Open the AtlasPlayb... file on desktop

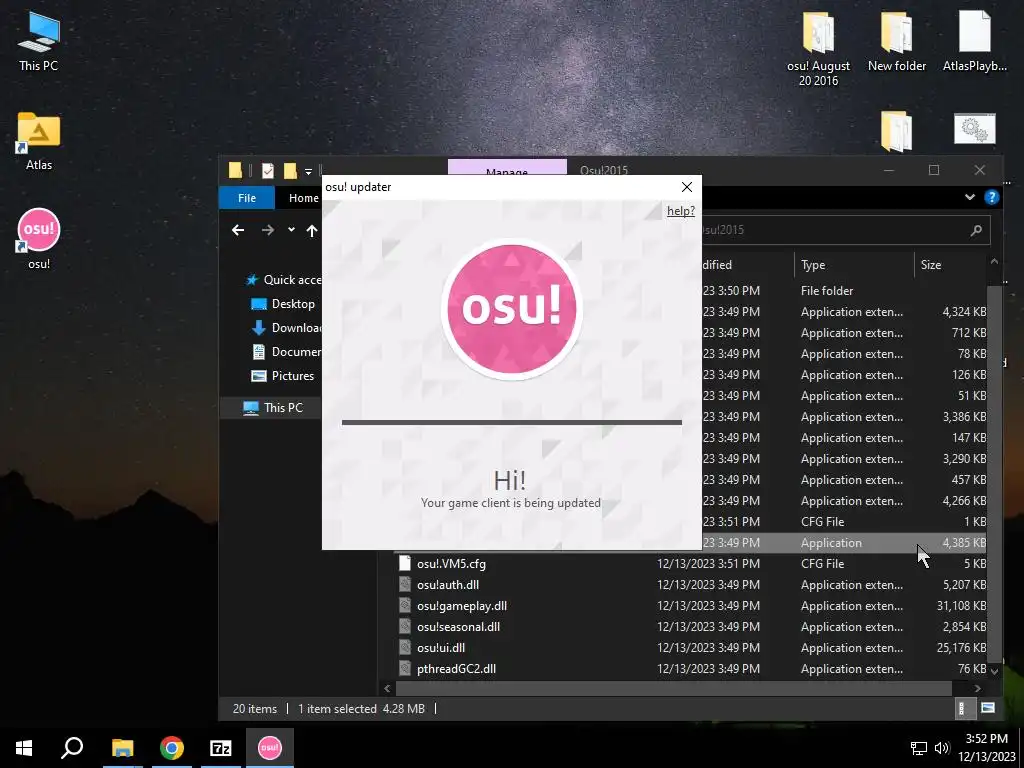coord(974,40)
